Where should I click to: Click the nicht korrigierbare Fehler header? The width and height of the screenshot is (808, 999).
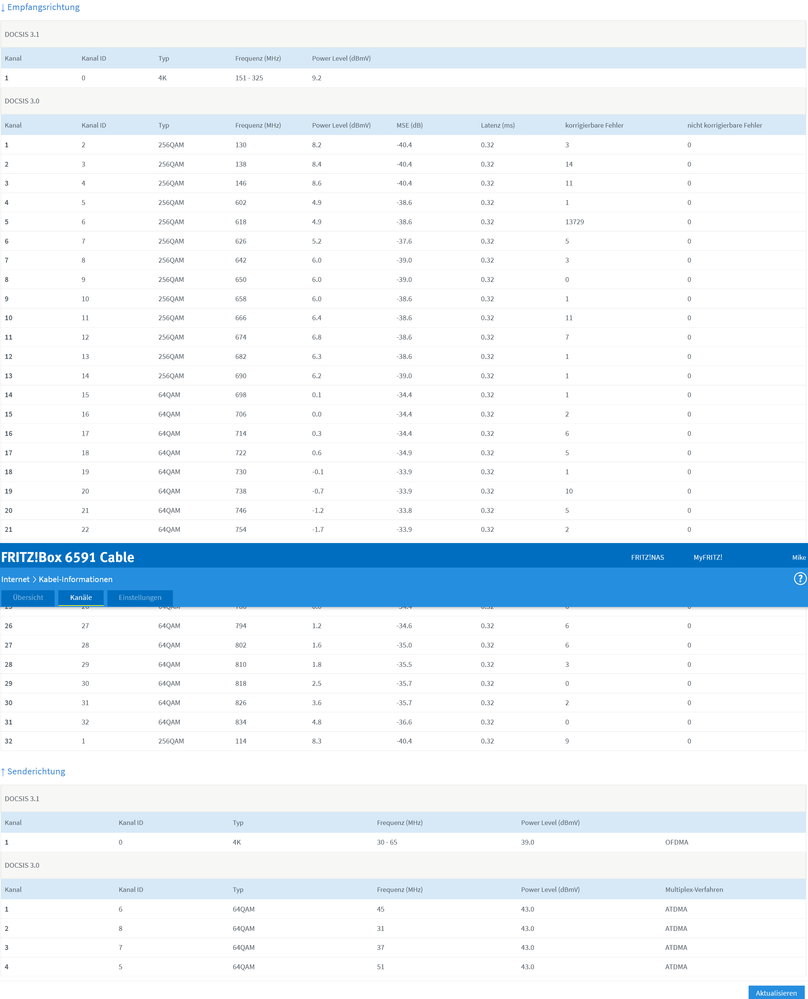coord(725,125)
